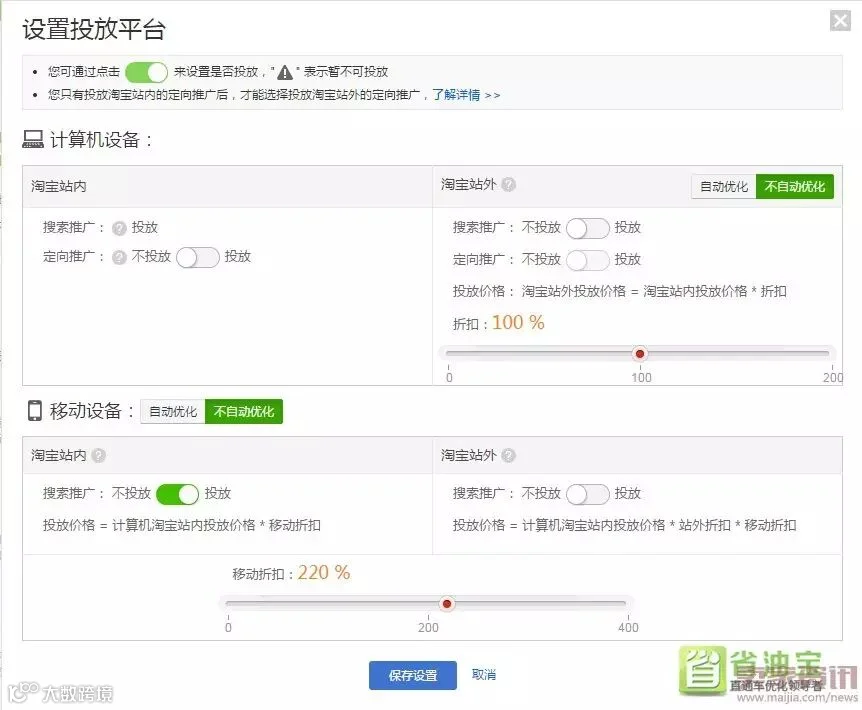The width and height of the screenshot is (862, 710).
Task: Open help icon next to mobile 淘宝站内 header
Action: [98, 456]
